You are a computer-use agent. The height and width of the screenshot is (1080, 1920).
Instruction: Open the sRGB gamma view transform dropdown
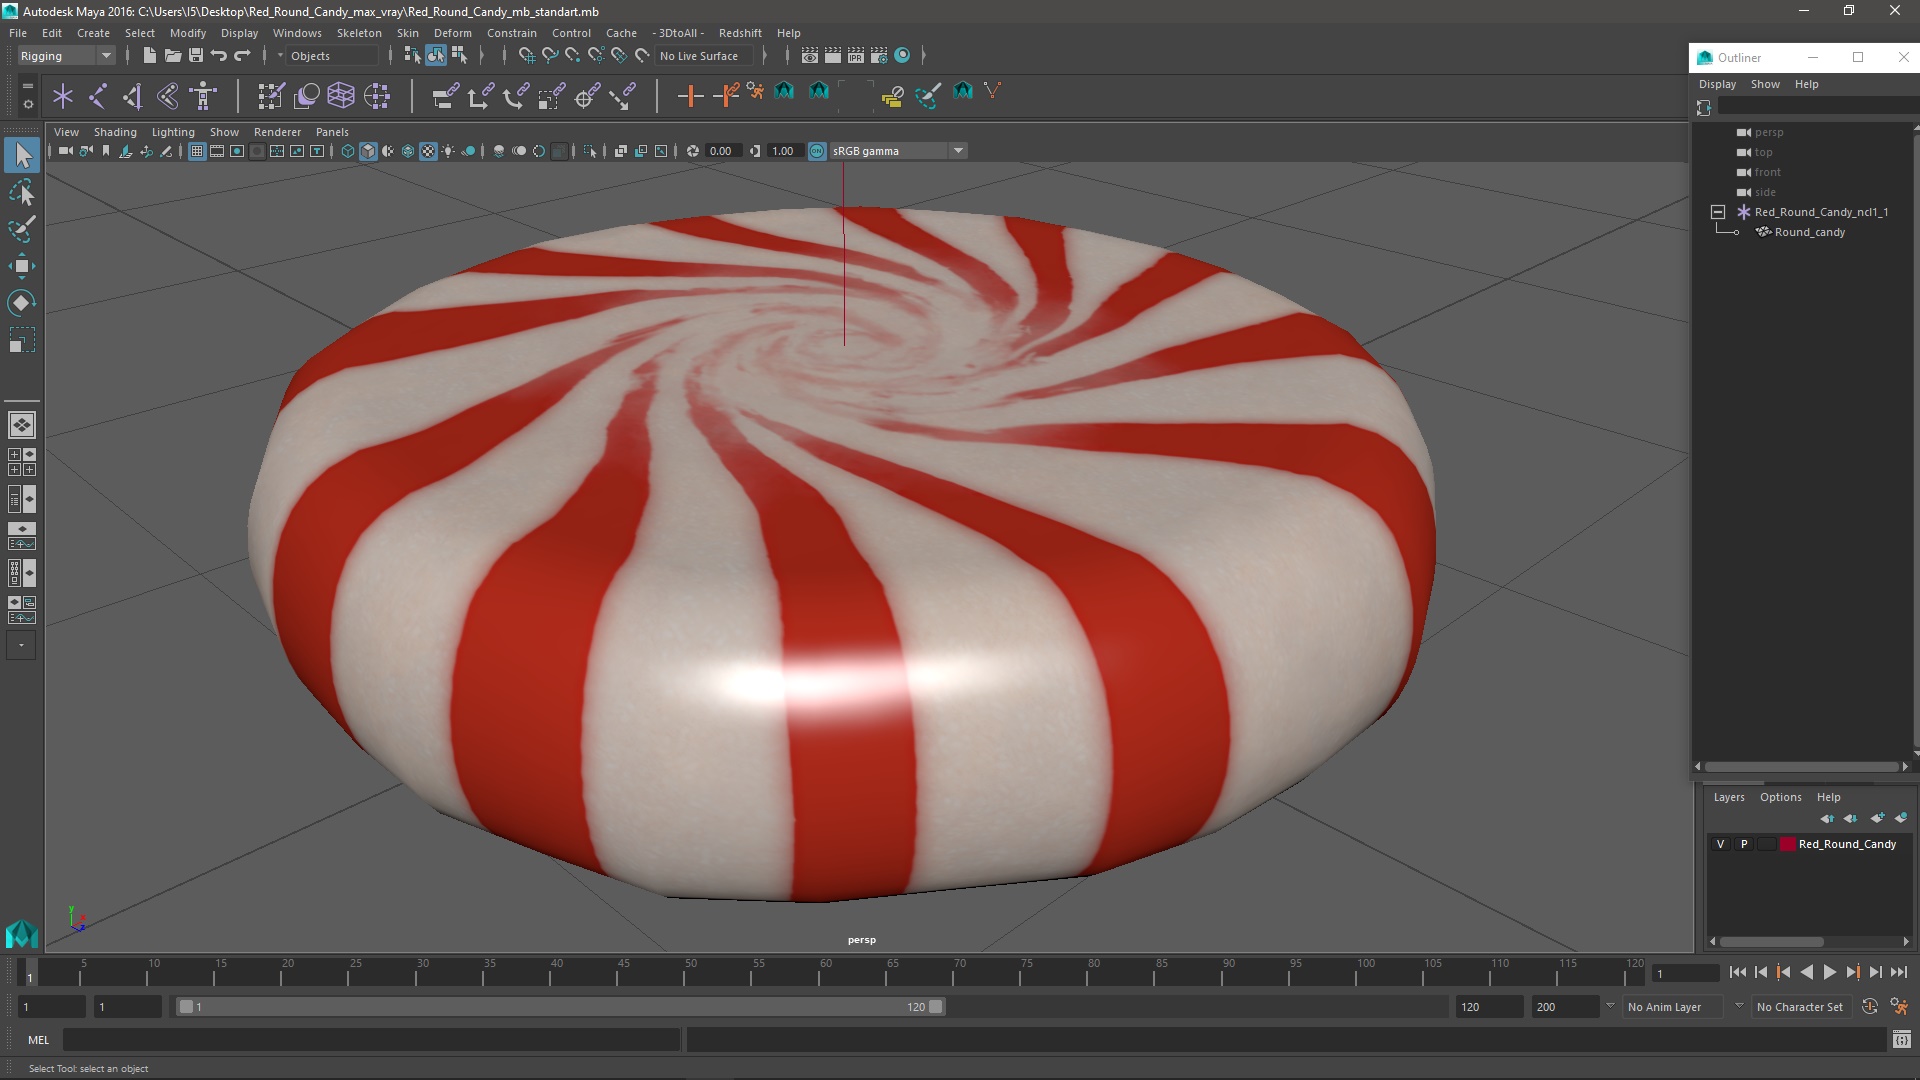[898, 151]
